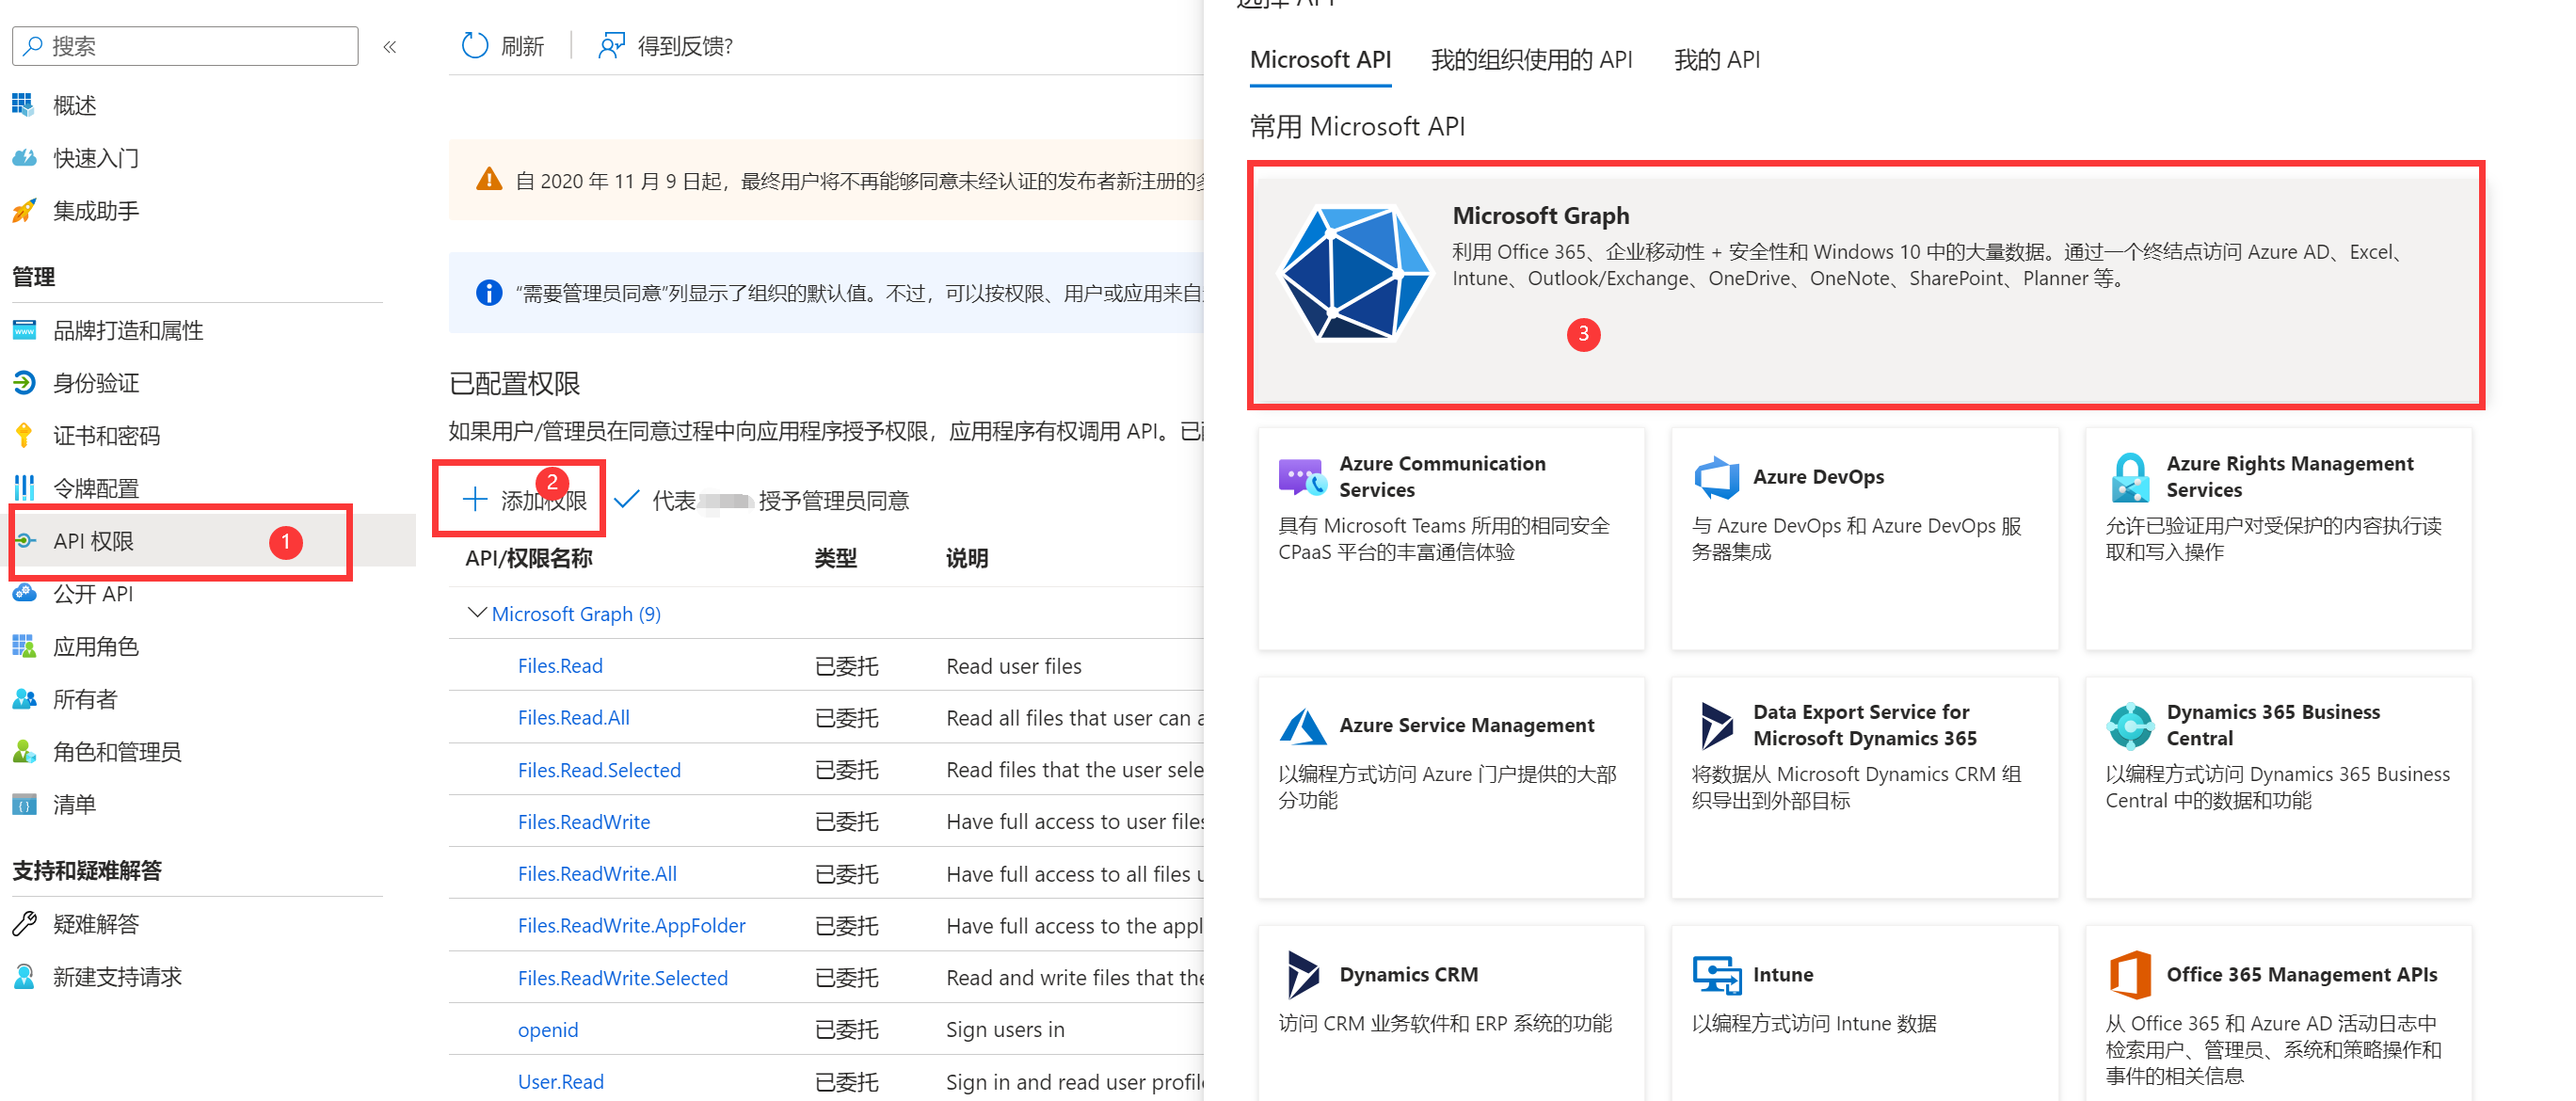Click in the 搜索 search field

coord(185,46)
